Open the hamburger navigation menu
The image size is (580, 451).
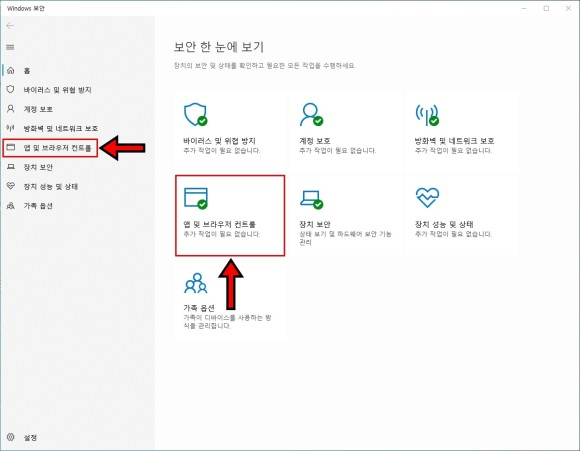(10, 47)
